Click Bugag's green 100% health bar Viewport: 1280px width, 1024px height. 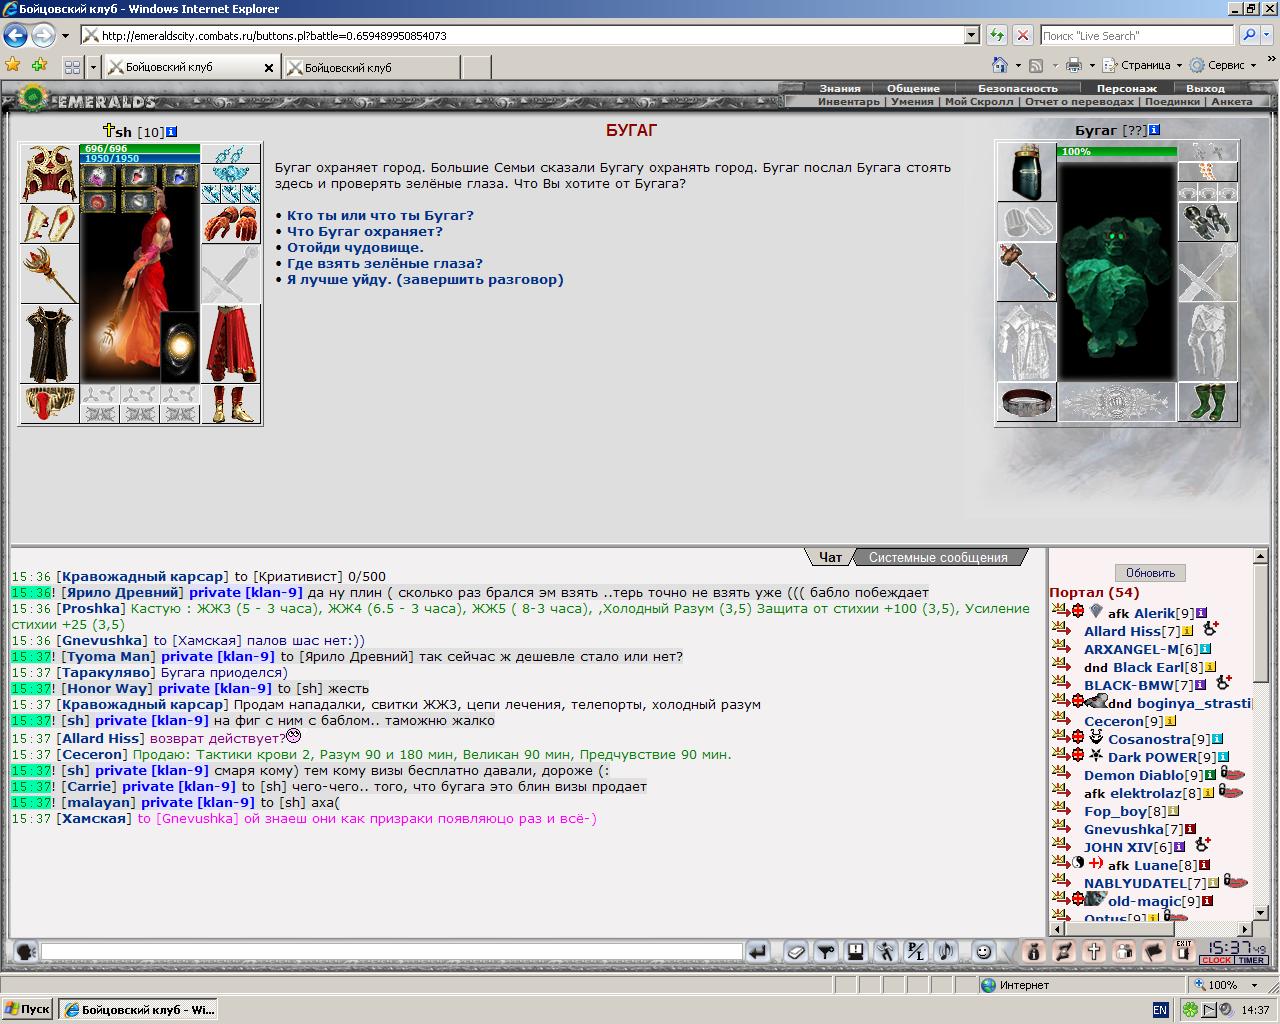[1116, 151]
